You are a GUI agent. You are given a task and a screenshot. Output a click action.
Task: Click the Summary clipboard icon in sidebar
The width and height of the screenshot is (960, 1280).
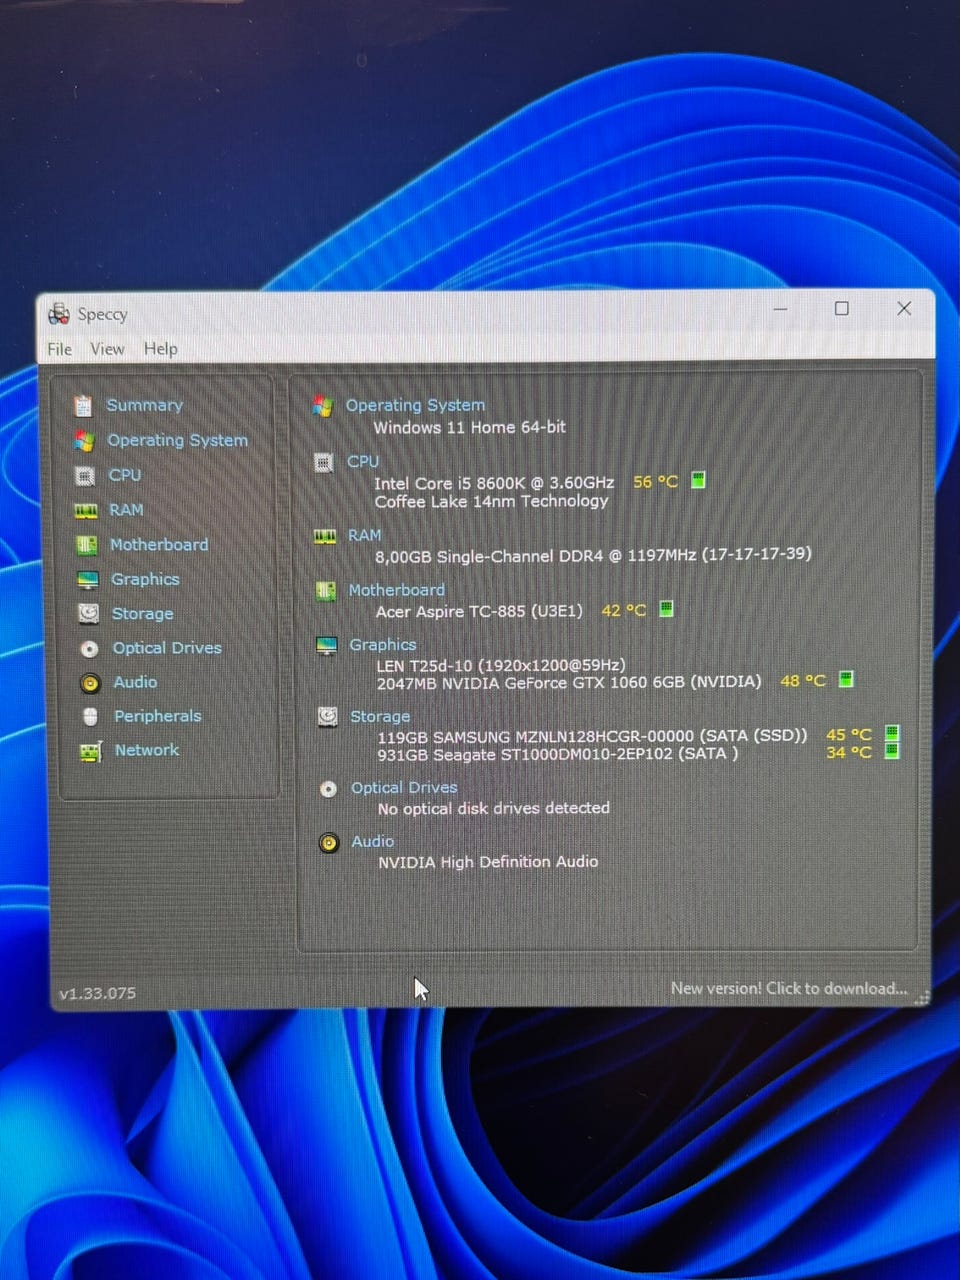(x=83, y=405)
